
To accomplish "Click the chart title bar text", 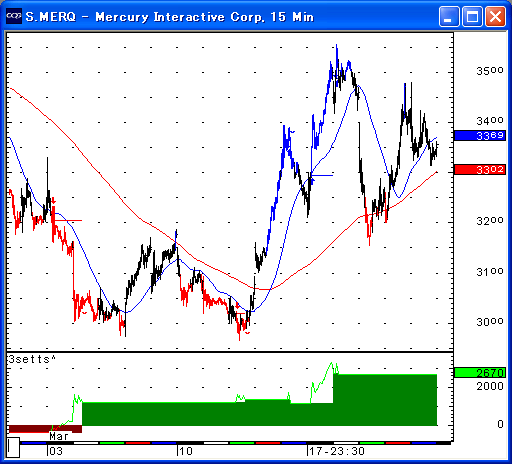I will (170, 17).
